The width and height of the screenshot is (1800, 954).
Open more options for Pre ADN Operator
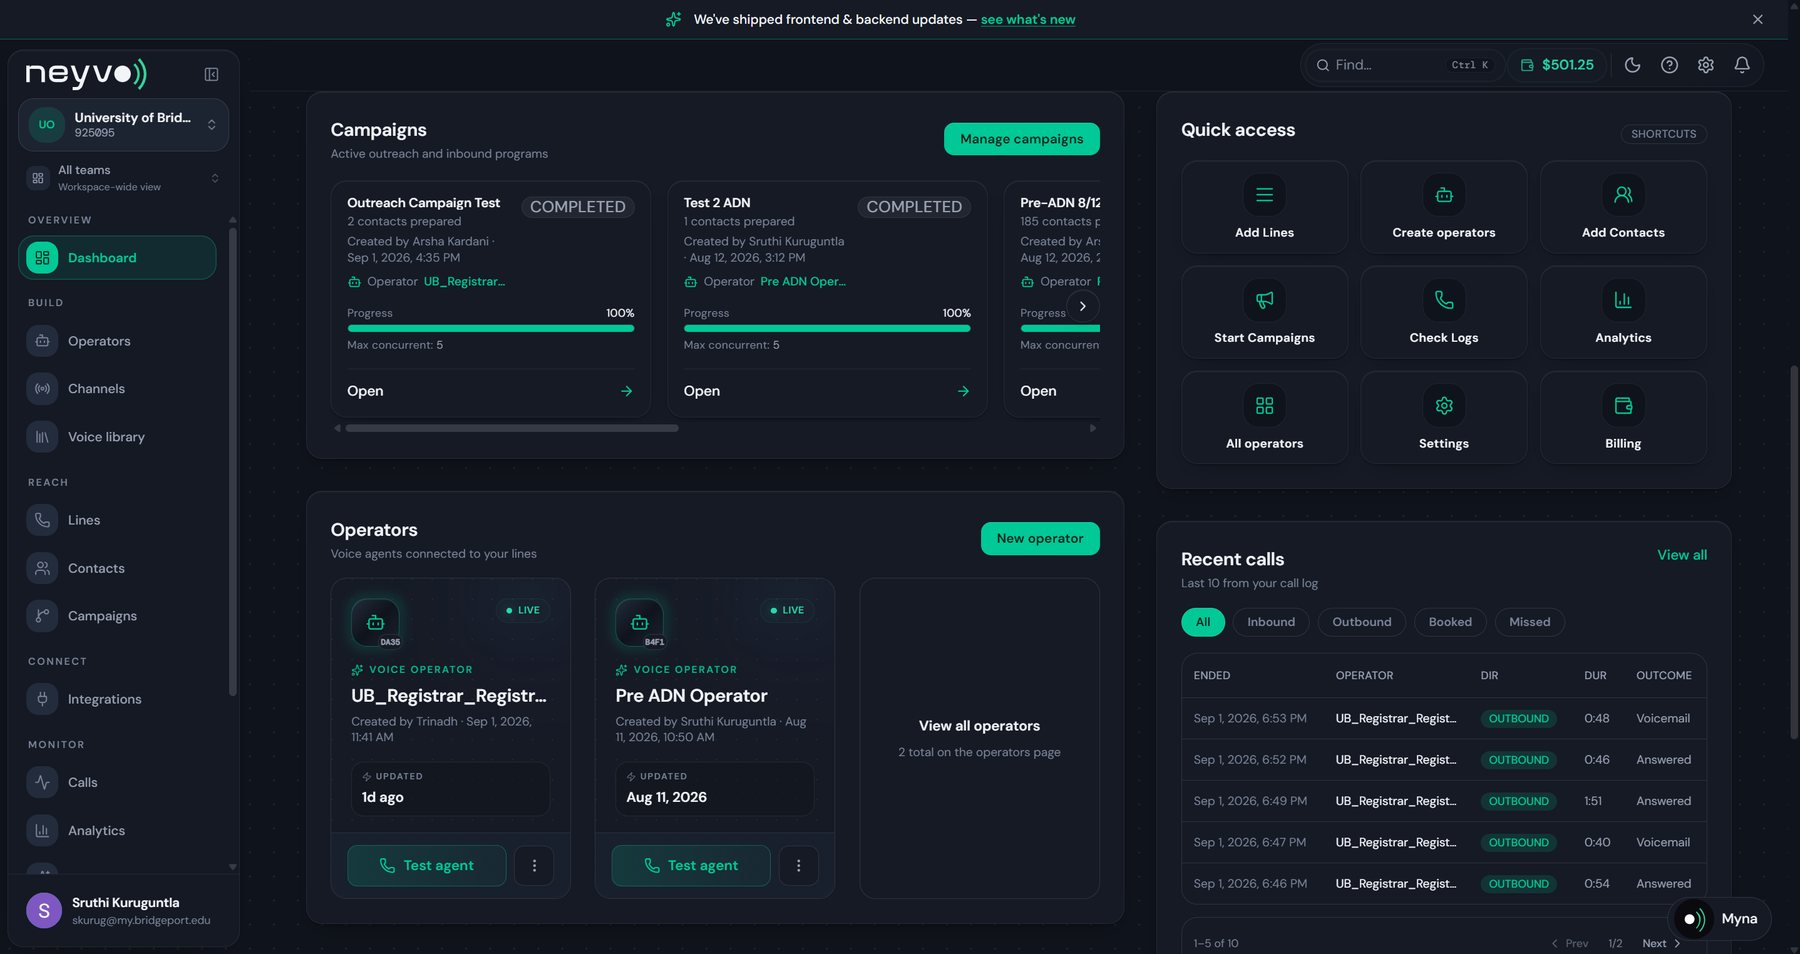pos(798,866)
